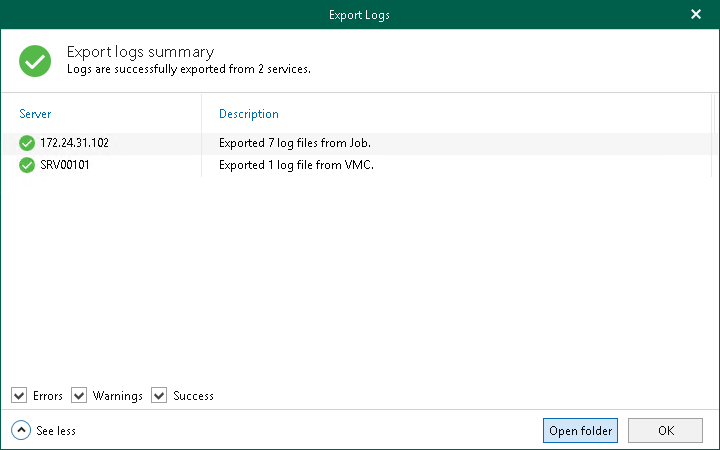Image resolution: width=720 pixels, height=450 pixels.
Task: Click the Export logs summary heading
Action: click(x=139, y=52)
